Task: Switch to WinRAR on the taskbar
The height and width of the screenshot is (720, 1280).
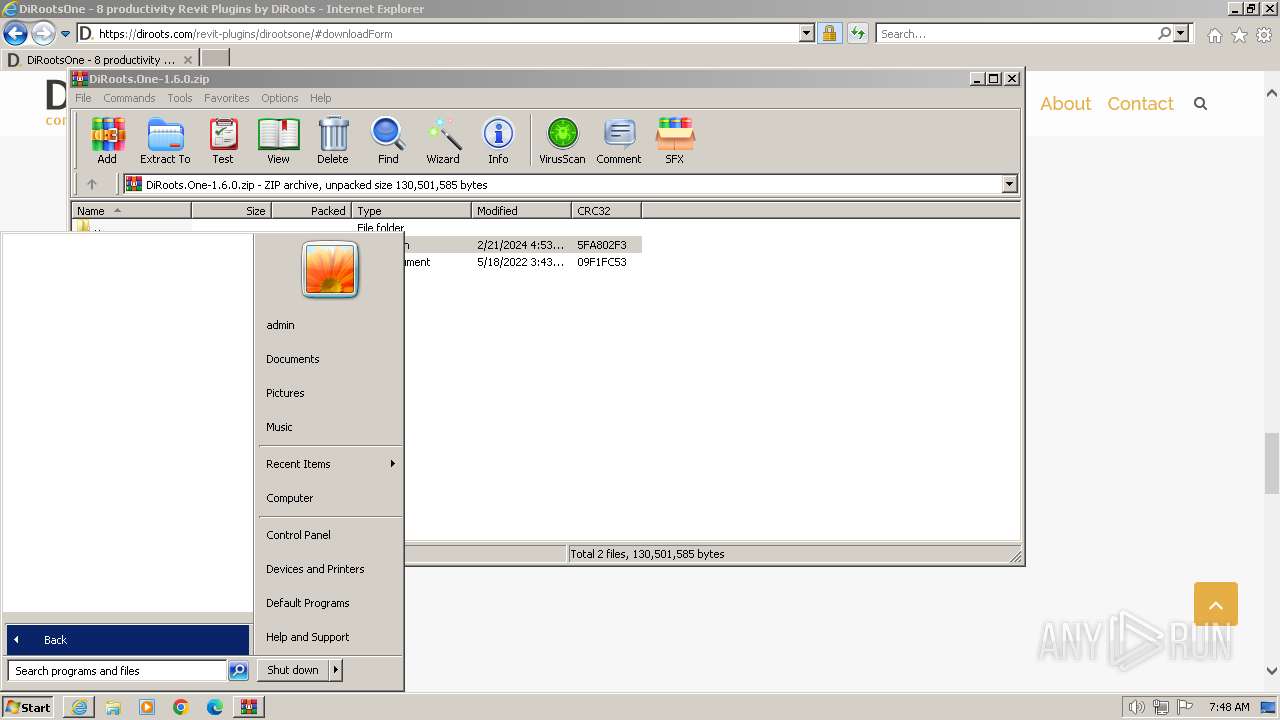Action: 248,707
